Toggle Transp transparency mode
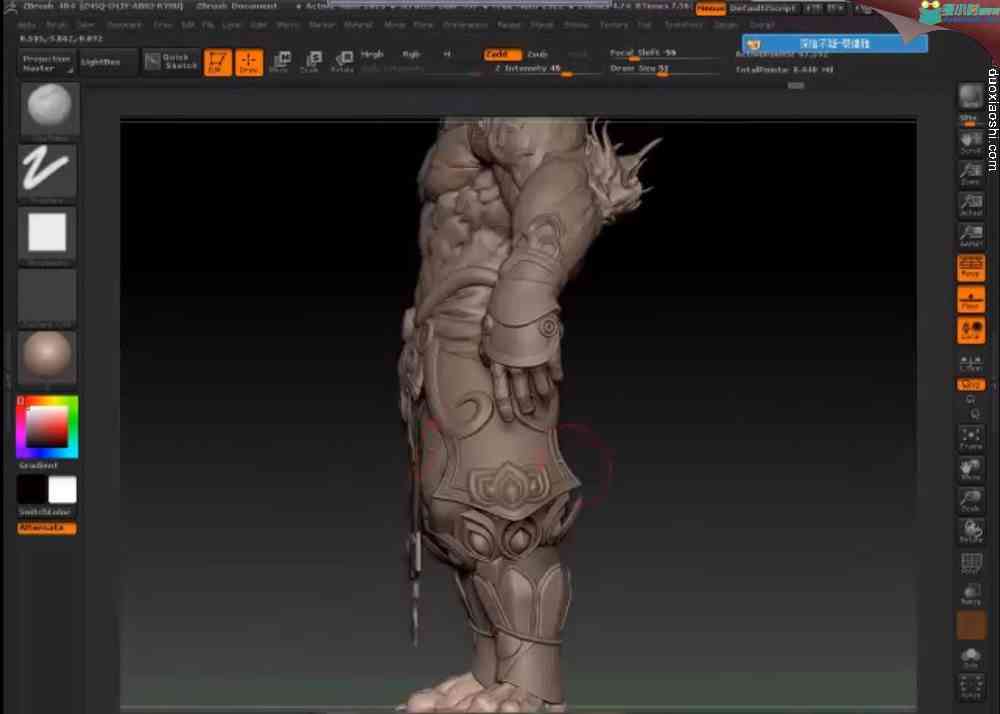This screenshot has height=714, width=1000. coord(971,594)
